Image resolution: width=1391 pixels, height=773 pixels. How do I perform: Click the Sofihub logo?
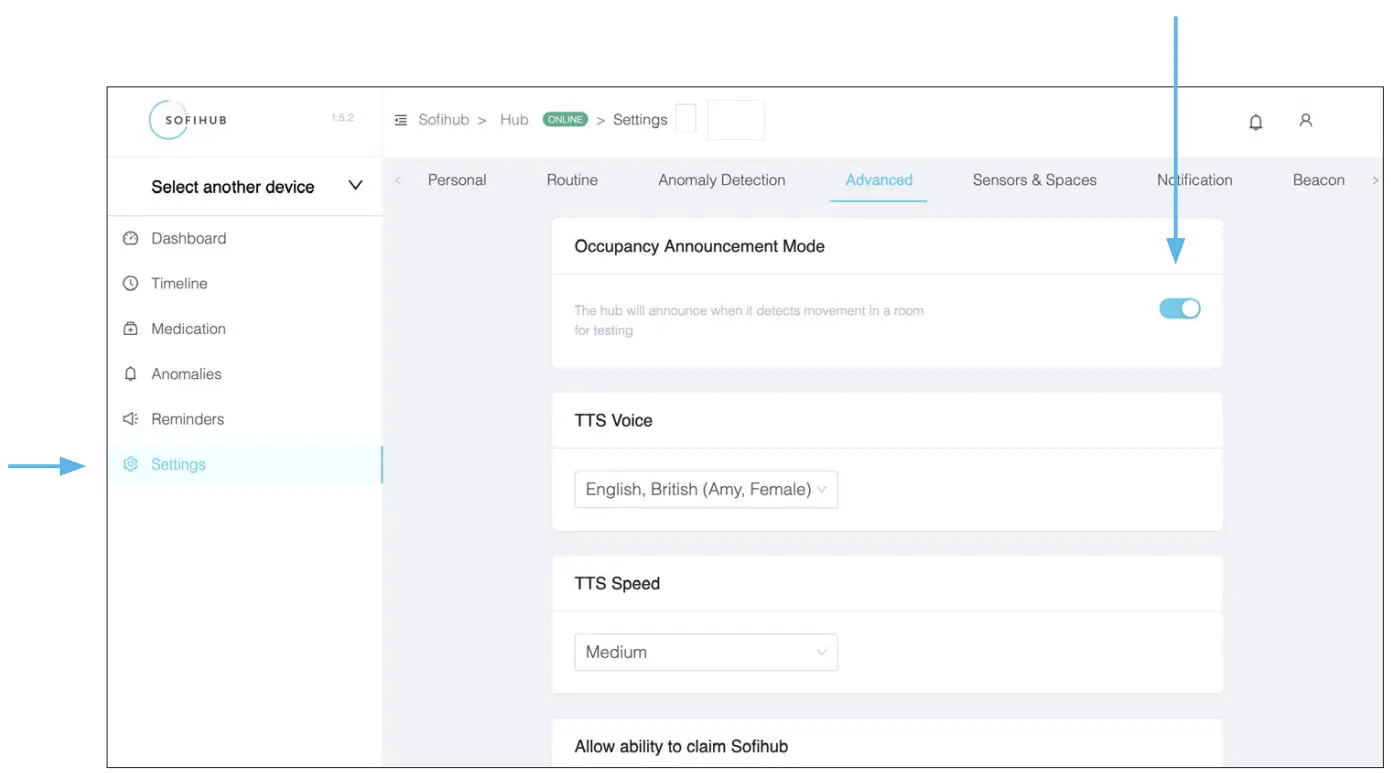188,120
